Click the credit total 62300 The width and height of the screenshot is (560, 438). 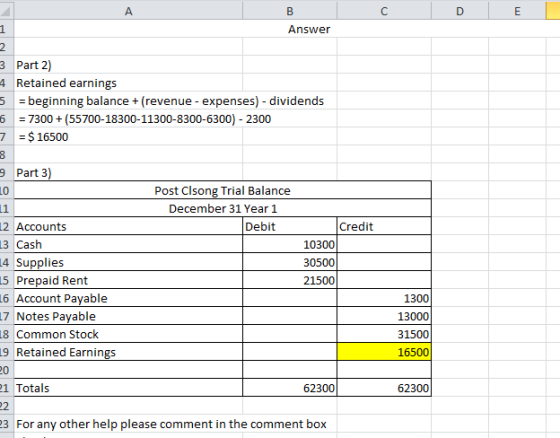(384, 388)
